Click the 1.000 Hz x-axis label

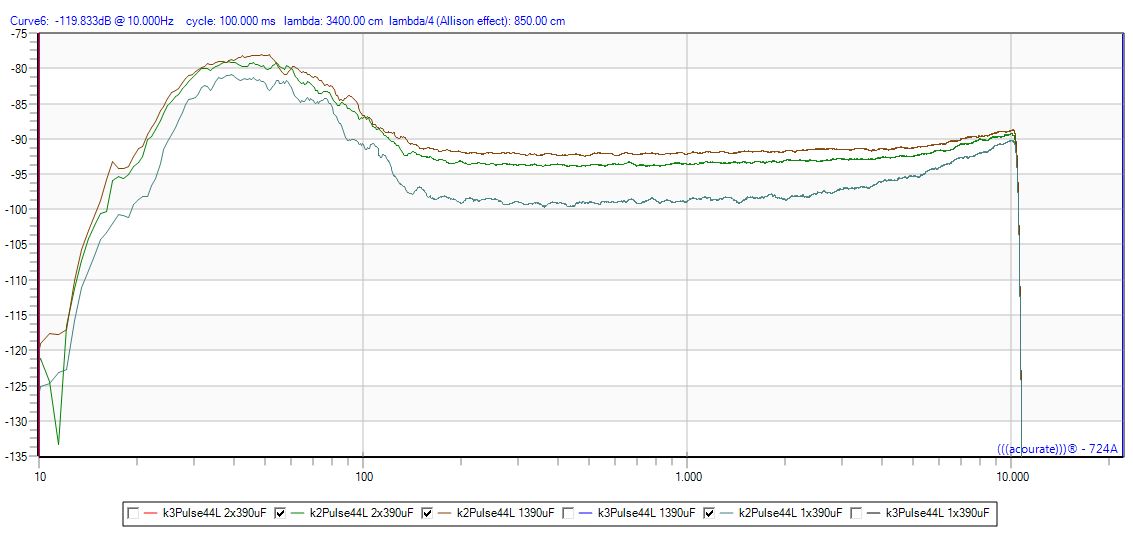pyautogui.click(x=687, y=476)
